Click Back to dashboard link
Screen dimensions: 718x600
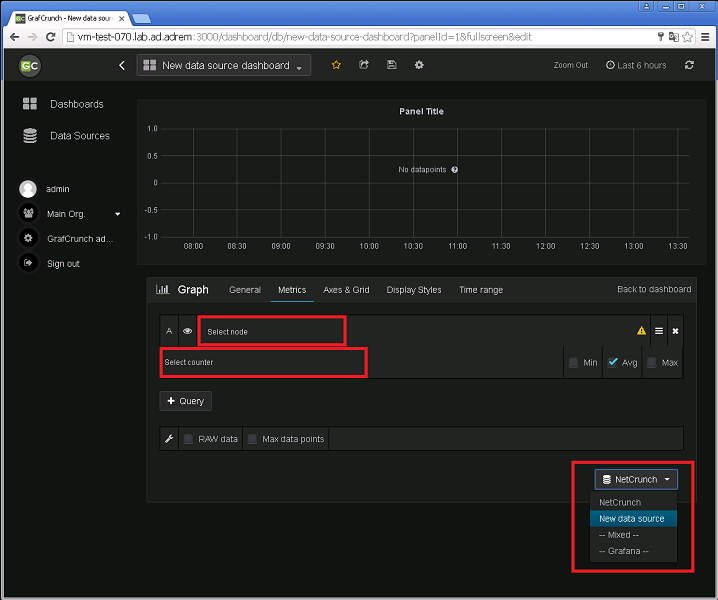pyautogui.click(x=654, y=289)
